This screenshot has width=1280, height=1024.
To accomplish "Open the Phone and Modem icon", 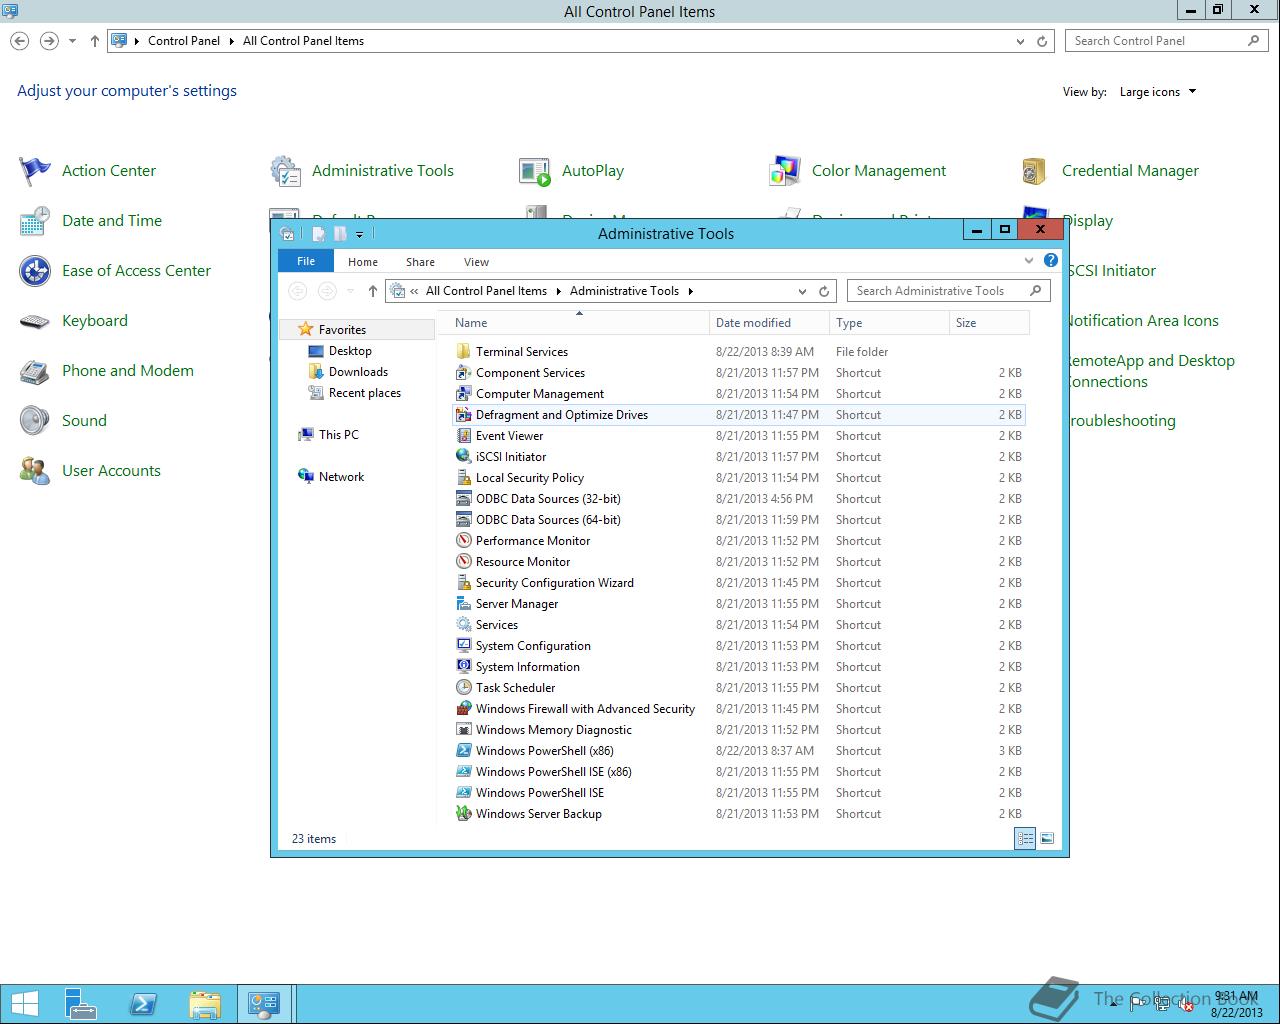I will point(35,371).
